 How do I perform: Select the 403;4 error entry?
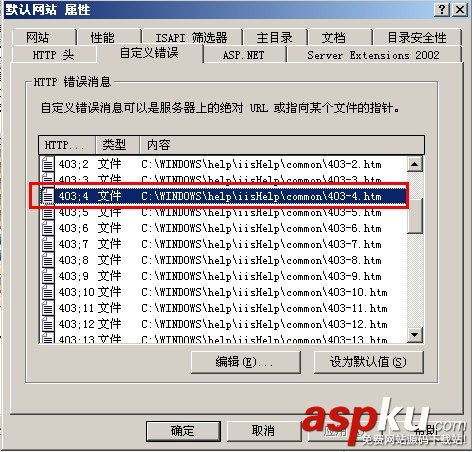tap(223, 196)
